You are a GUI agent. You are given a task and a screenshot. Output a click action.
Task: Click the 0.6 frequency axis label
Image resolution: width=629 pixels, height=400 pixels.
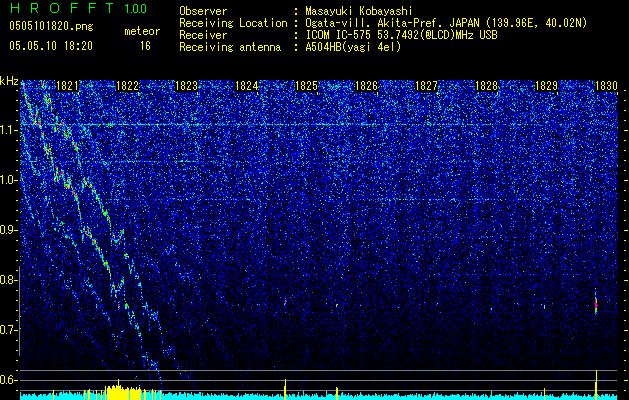(x=9, y=380)
